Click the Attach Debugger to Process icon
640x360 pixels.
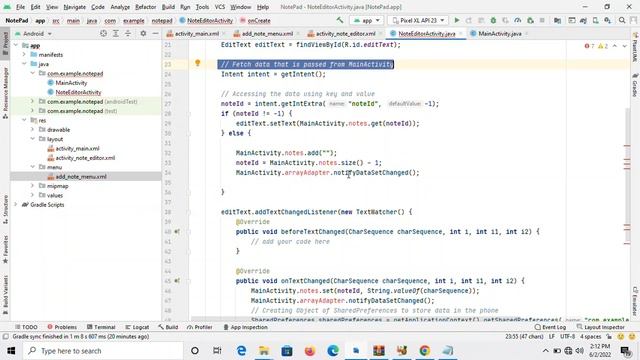(530, 20)
